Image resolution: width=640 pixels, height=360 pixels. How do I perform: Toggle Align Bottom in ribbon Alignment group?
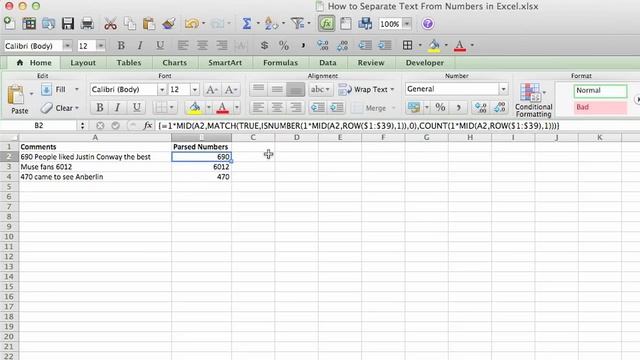295,89
